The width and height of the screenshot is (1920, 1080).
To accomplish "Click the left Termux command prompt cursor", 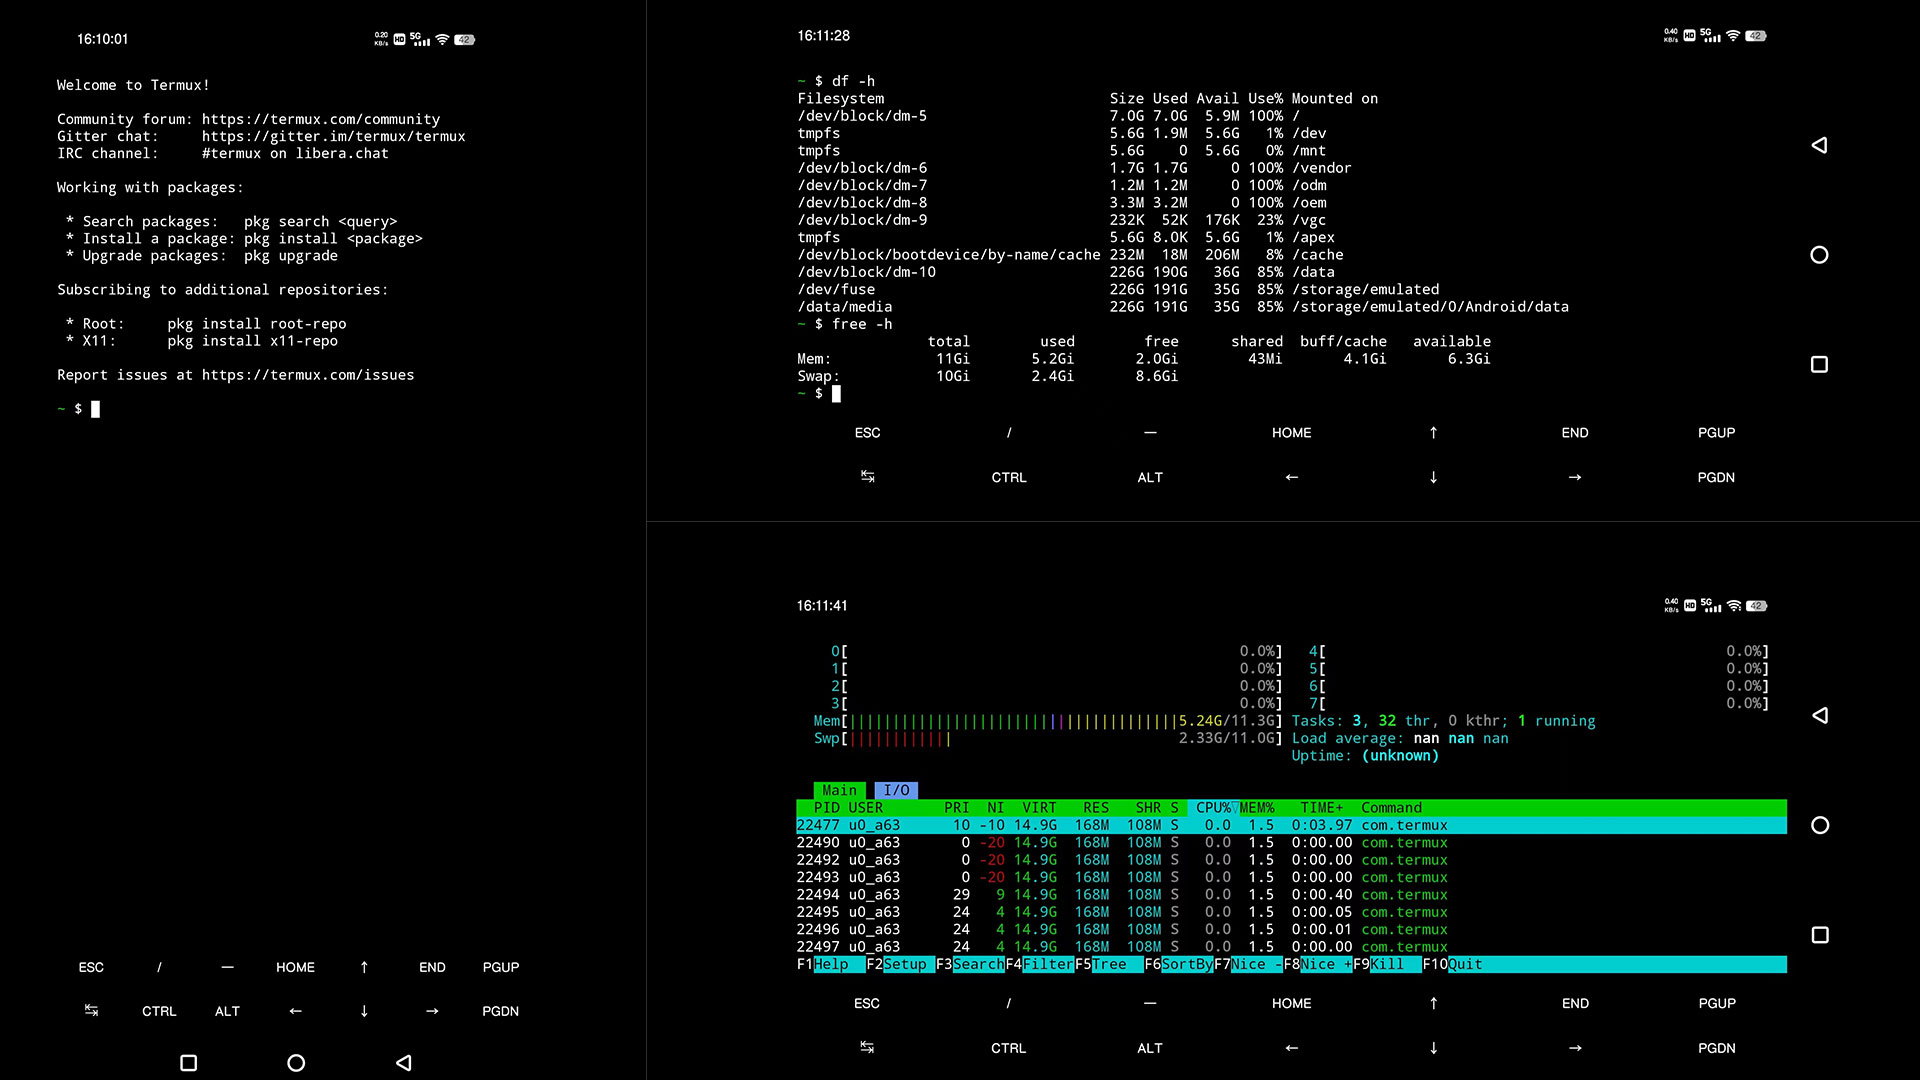I will coord(96,409).
